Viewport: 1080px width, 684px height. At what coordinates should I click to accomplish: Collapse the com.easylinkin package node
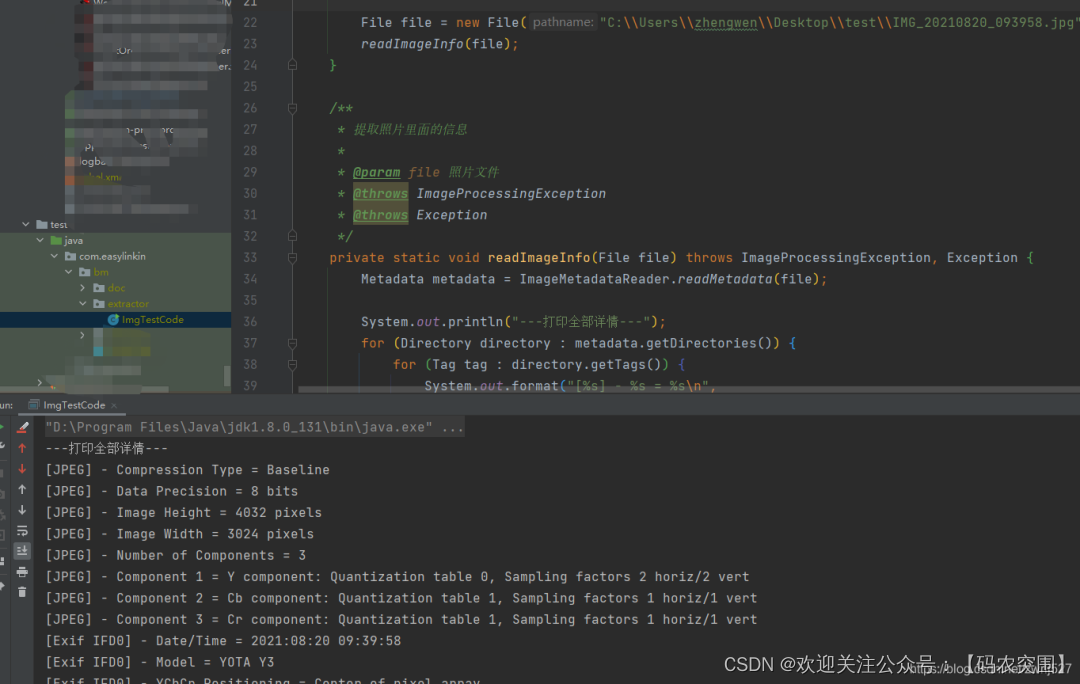point(54,256)
